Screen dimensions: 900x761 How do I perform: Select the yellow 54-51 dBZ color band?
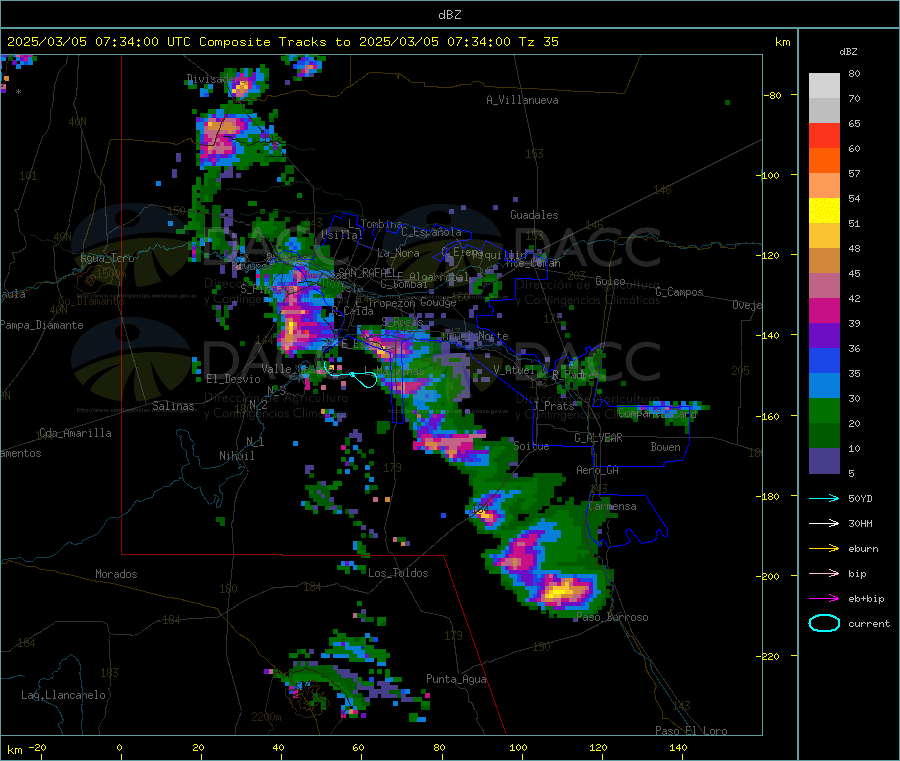click(x=824, y=211)
